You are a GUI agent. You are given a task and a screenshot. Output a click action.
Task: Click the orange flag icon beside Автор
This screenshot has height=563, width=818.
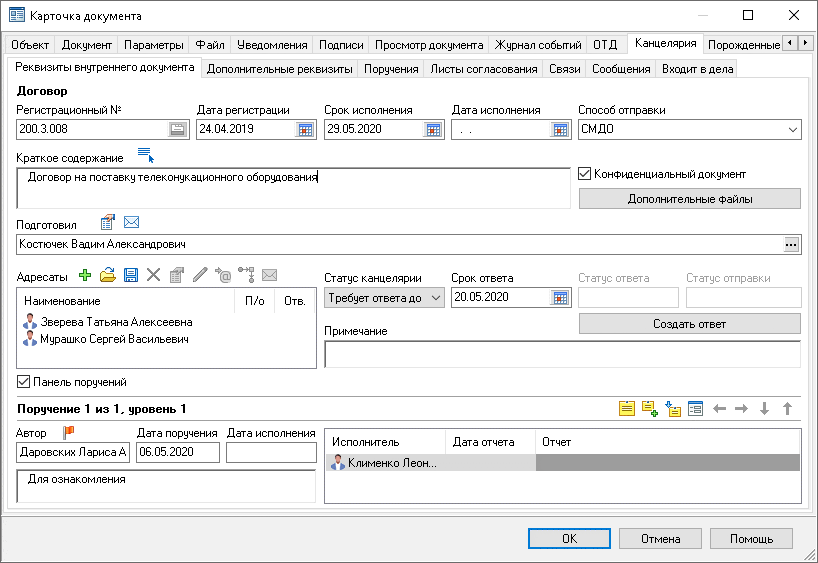pos(69,433)
